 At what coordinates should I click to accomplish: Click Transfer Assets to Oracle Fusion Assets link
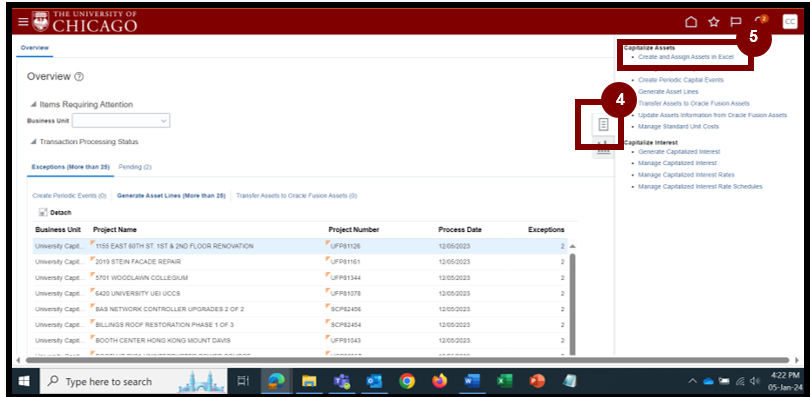click(694, 103)
